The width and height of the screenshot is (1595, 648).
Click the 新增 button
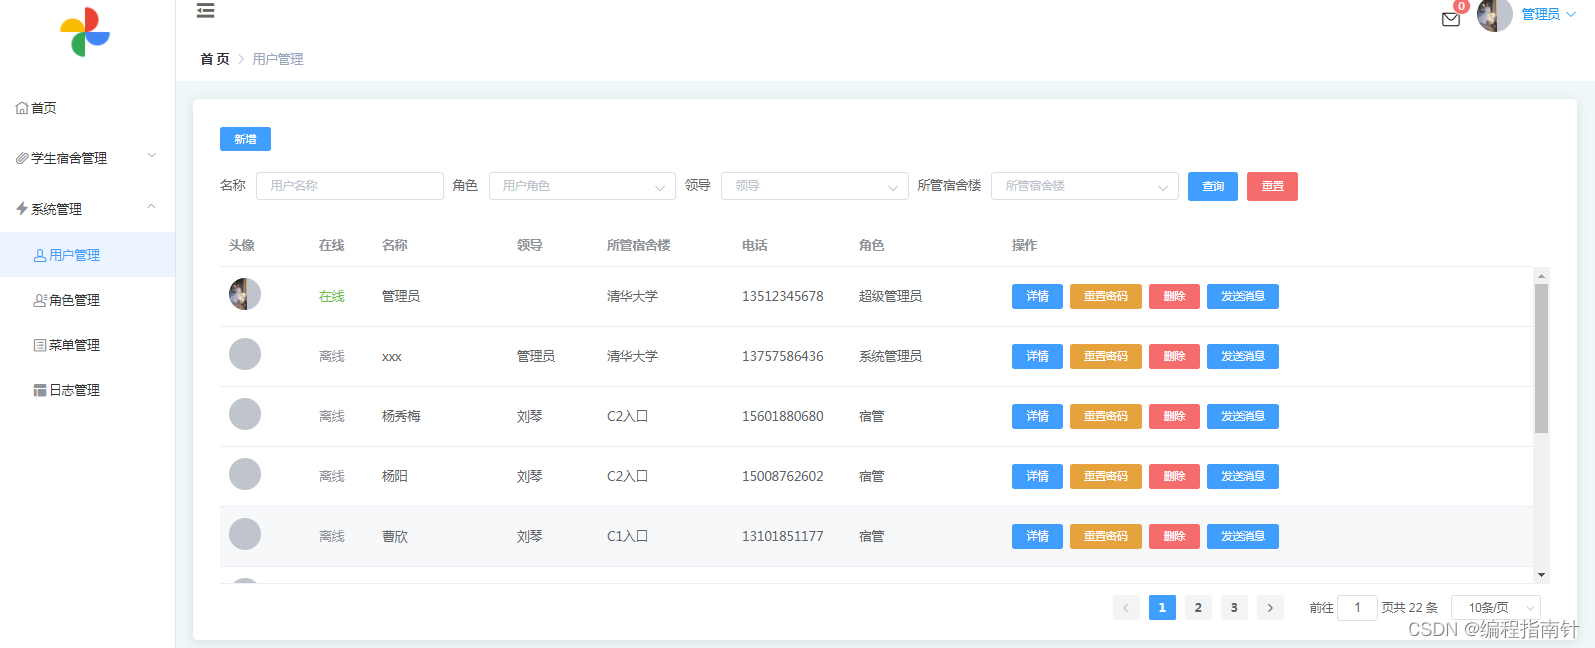tap(245, 139)
